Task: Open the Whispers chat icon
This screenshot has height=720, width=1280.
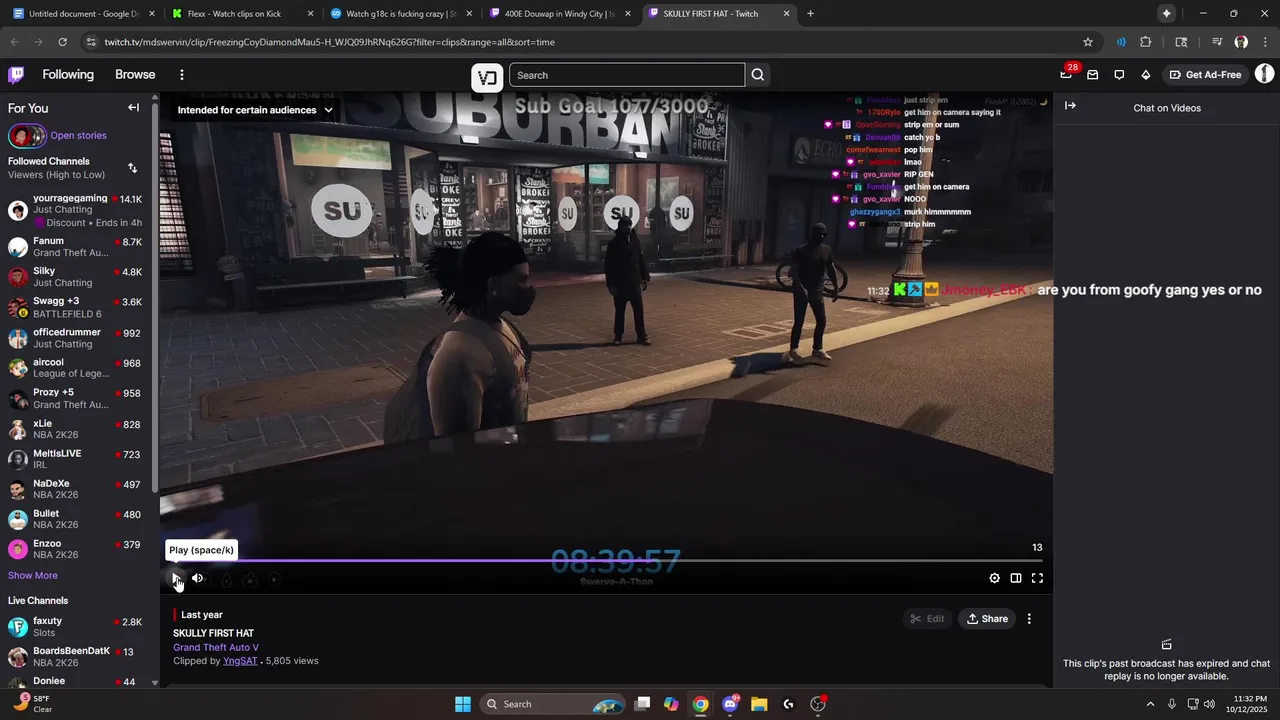Action: pyautogui.click(x=1119, y=75)
